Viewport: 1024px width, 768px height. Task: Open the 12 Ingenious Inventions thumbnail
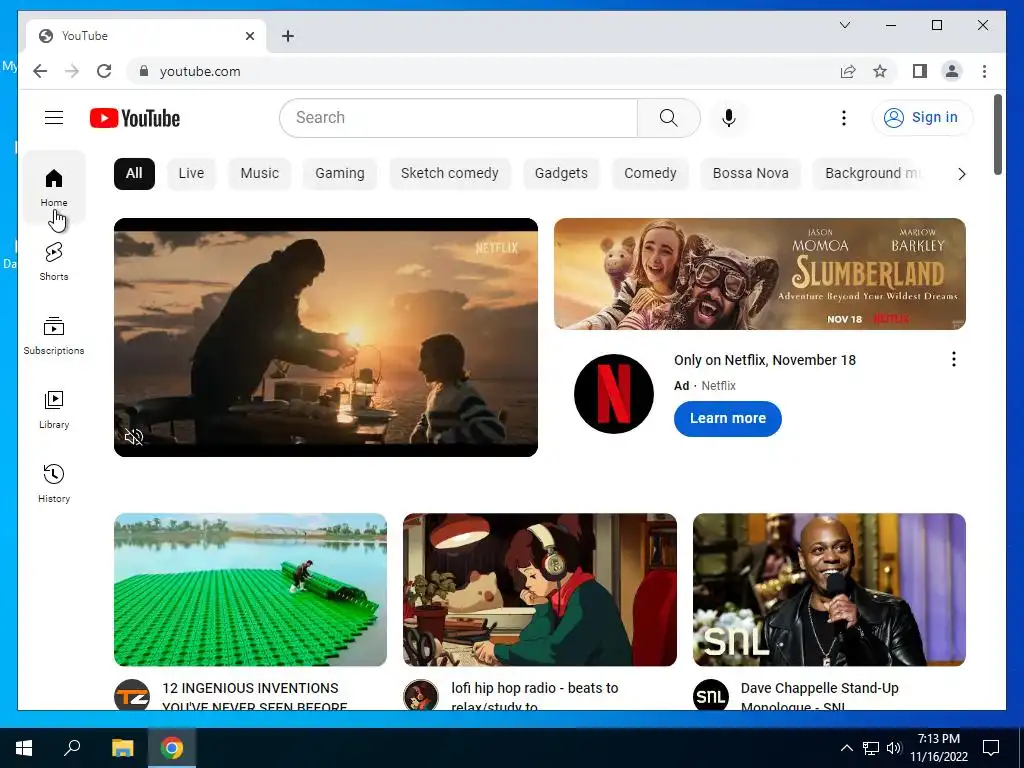tap(250, 590)
